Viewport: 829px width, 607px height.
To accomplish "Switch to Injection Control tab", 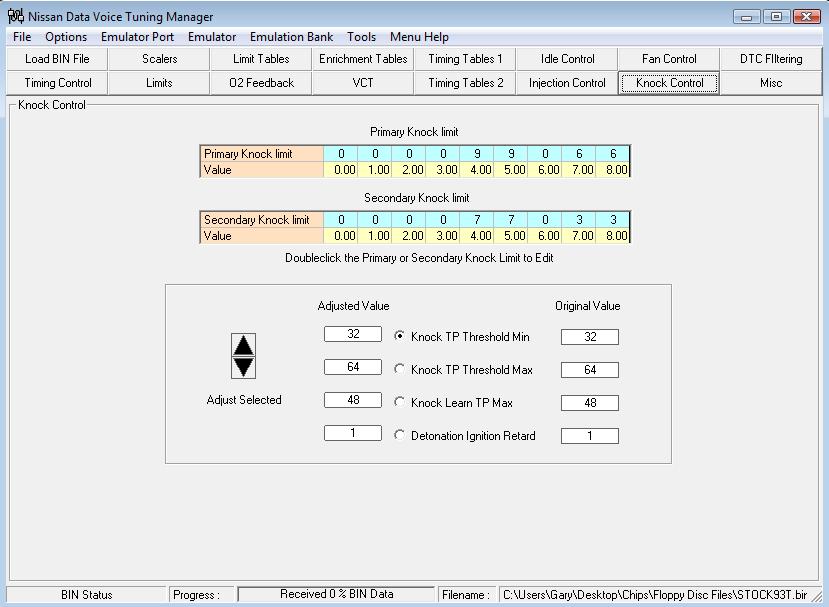I will coord(567,83).
